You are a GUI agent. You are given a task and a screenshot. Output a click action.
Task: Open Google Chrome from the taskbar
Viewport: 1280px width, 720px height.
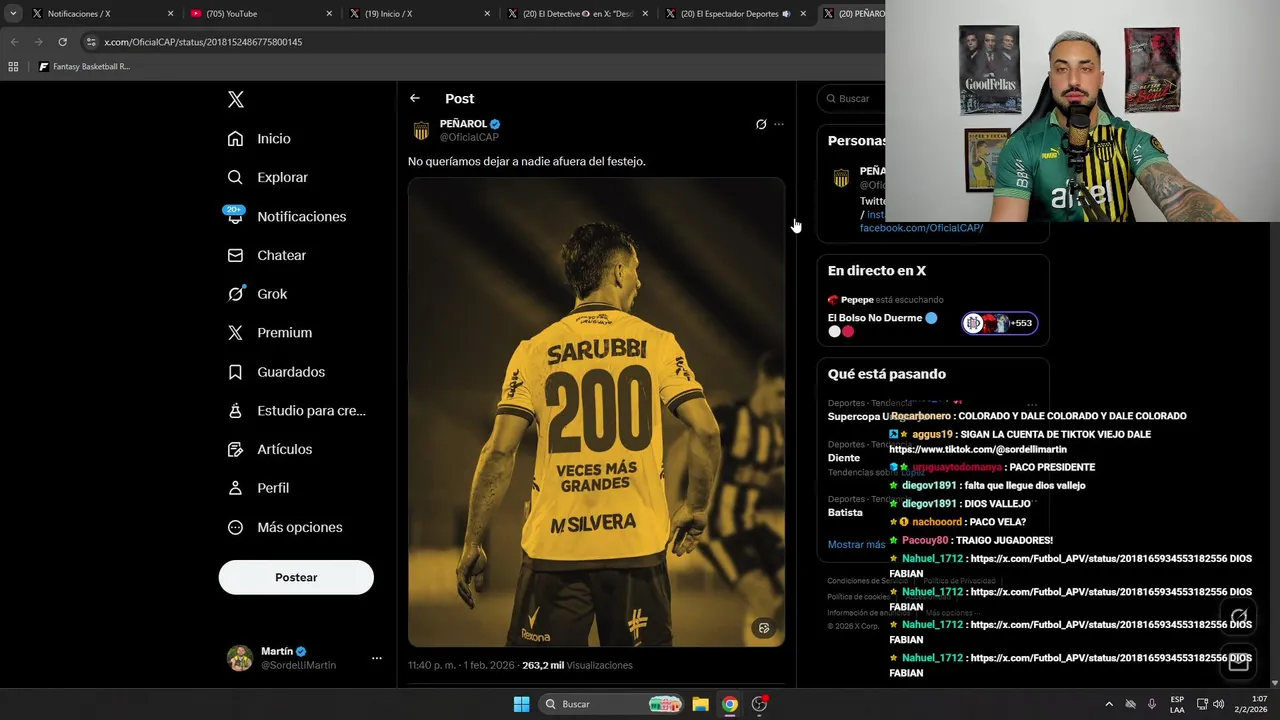pos(730,704)
